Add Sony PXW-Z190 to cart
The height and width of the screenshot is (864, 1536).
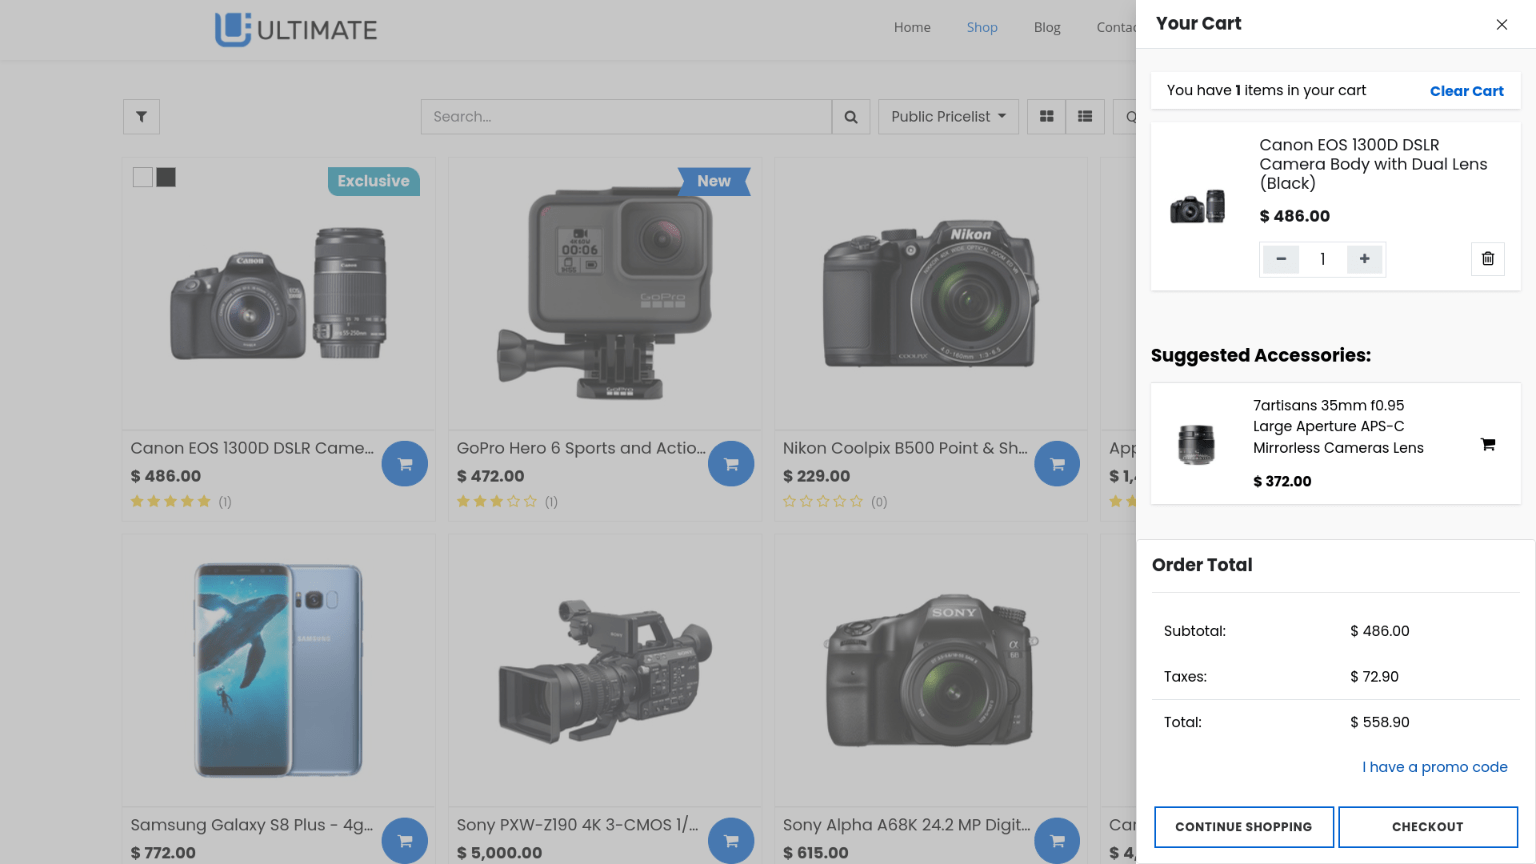[731, 841]
